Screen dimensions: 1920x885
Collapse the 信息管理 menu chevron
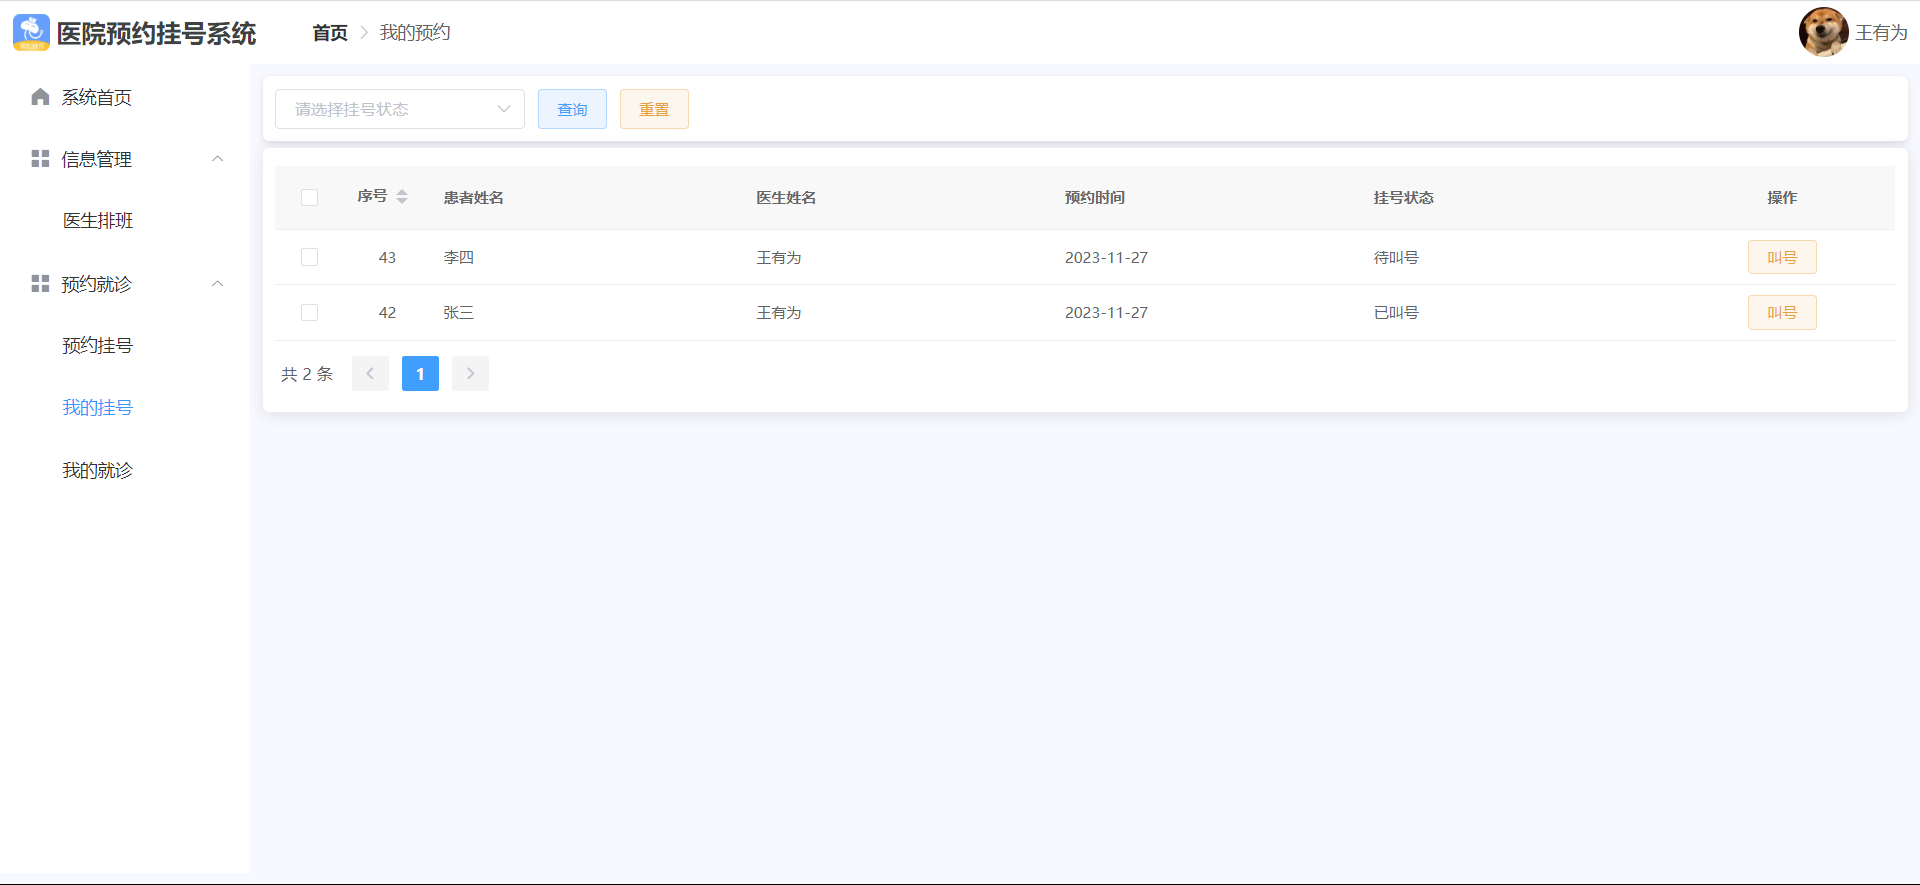tap(217, 159)
